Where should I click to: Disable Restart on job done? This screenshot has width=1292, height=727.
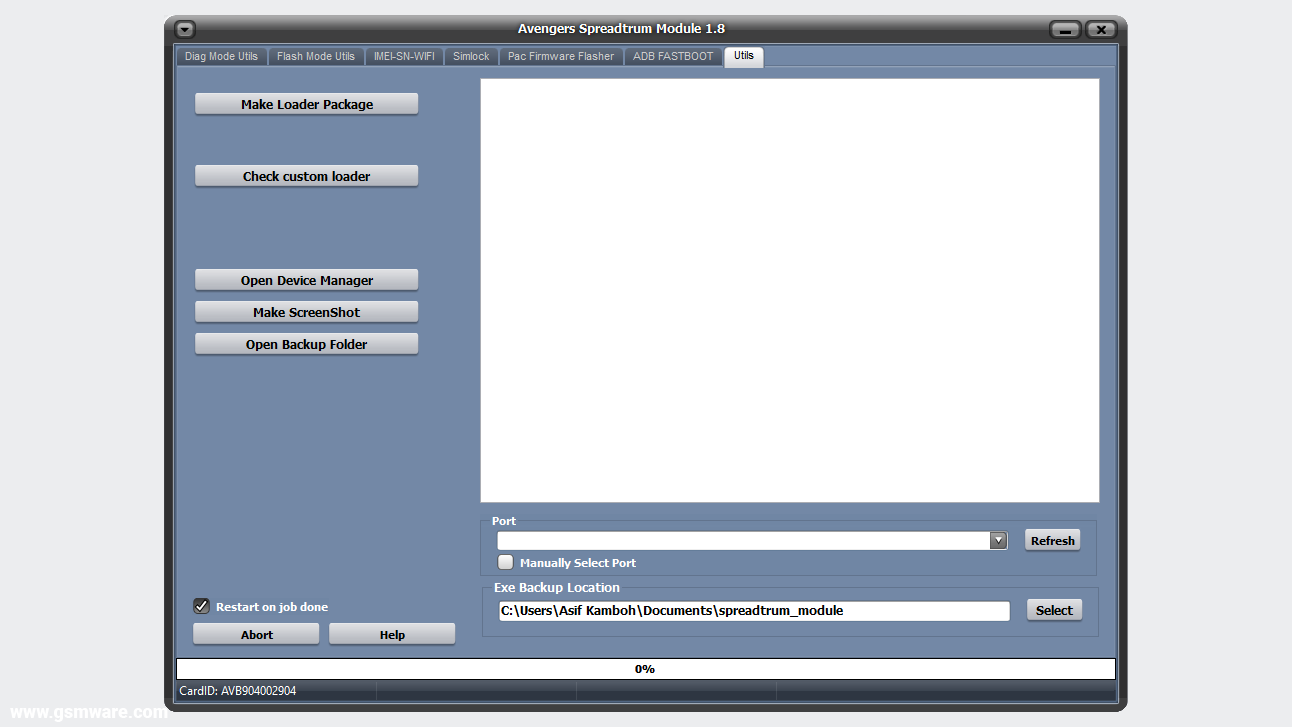point(201,606)
